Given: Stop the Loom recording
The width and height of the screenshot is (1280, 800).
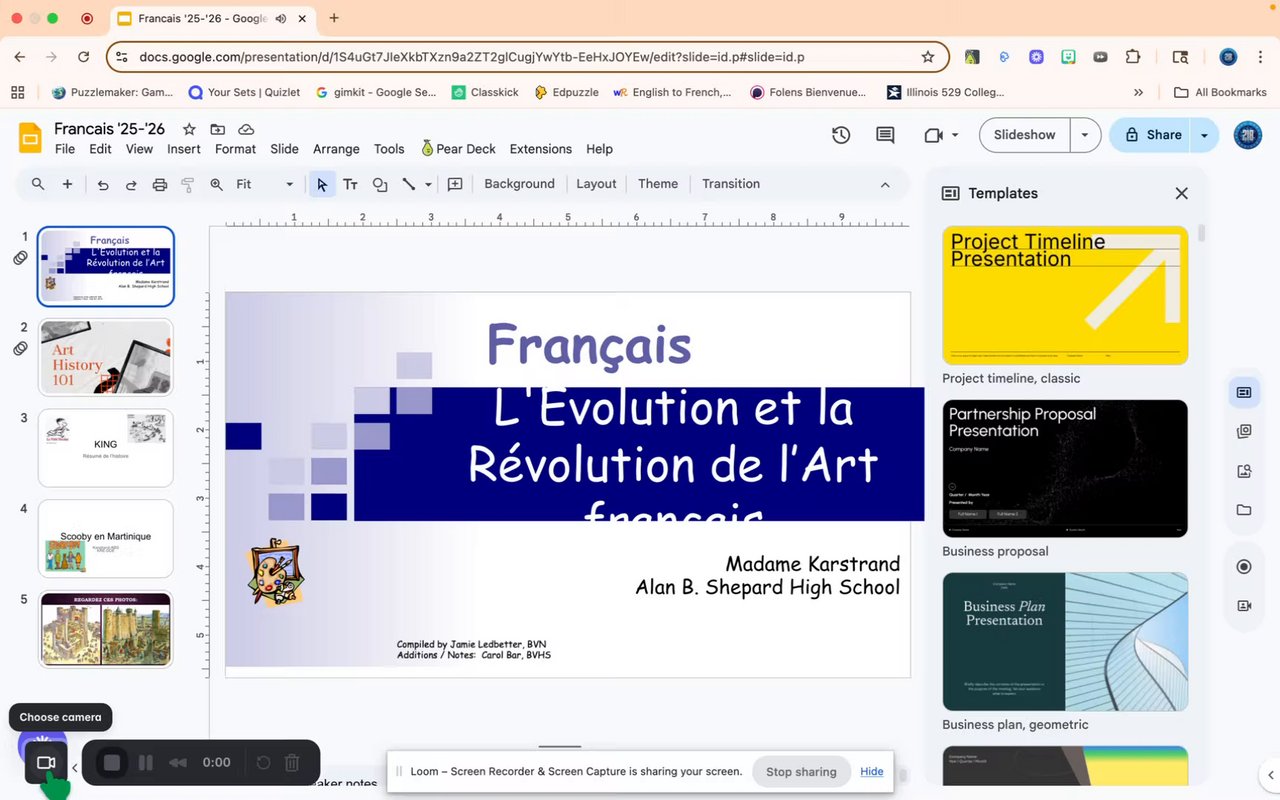Looking at the screenshot, I should [112, 763].
